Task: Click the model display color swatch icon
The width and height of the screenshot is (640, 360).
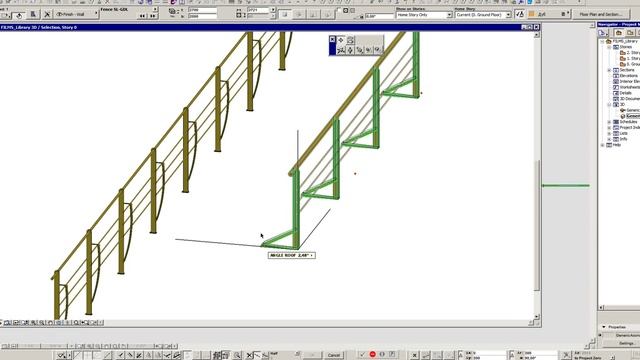Action: [x=531, y=14]
